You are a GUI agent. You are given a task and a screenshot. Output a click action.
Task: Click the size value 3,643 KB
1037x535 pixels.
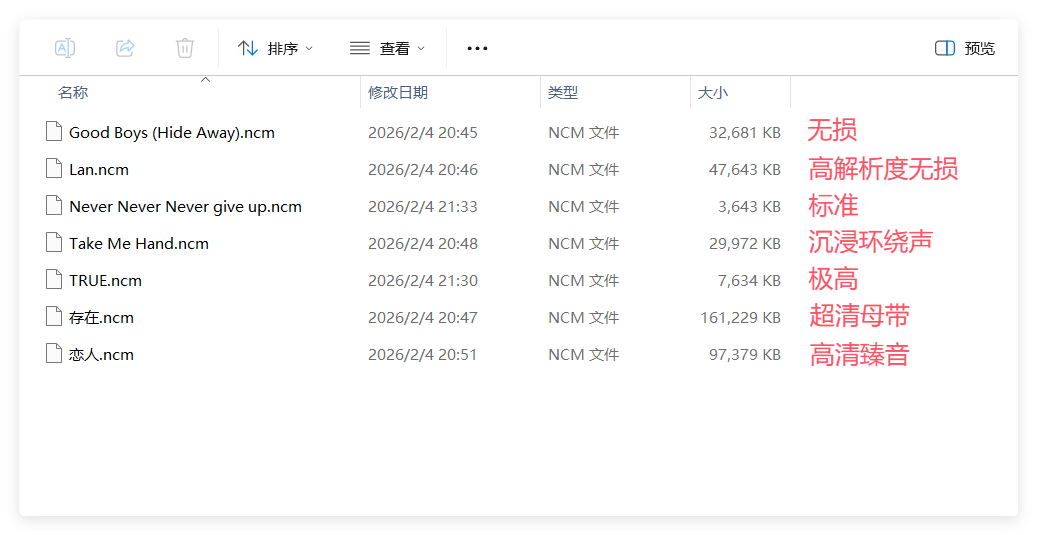coord(749,206)
